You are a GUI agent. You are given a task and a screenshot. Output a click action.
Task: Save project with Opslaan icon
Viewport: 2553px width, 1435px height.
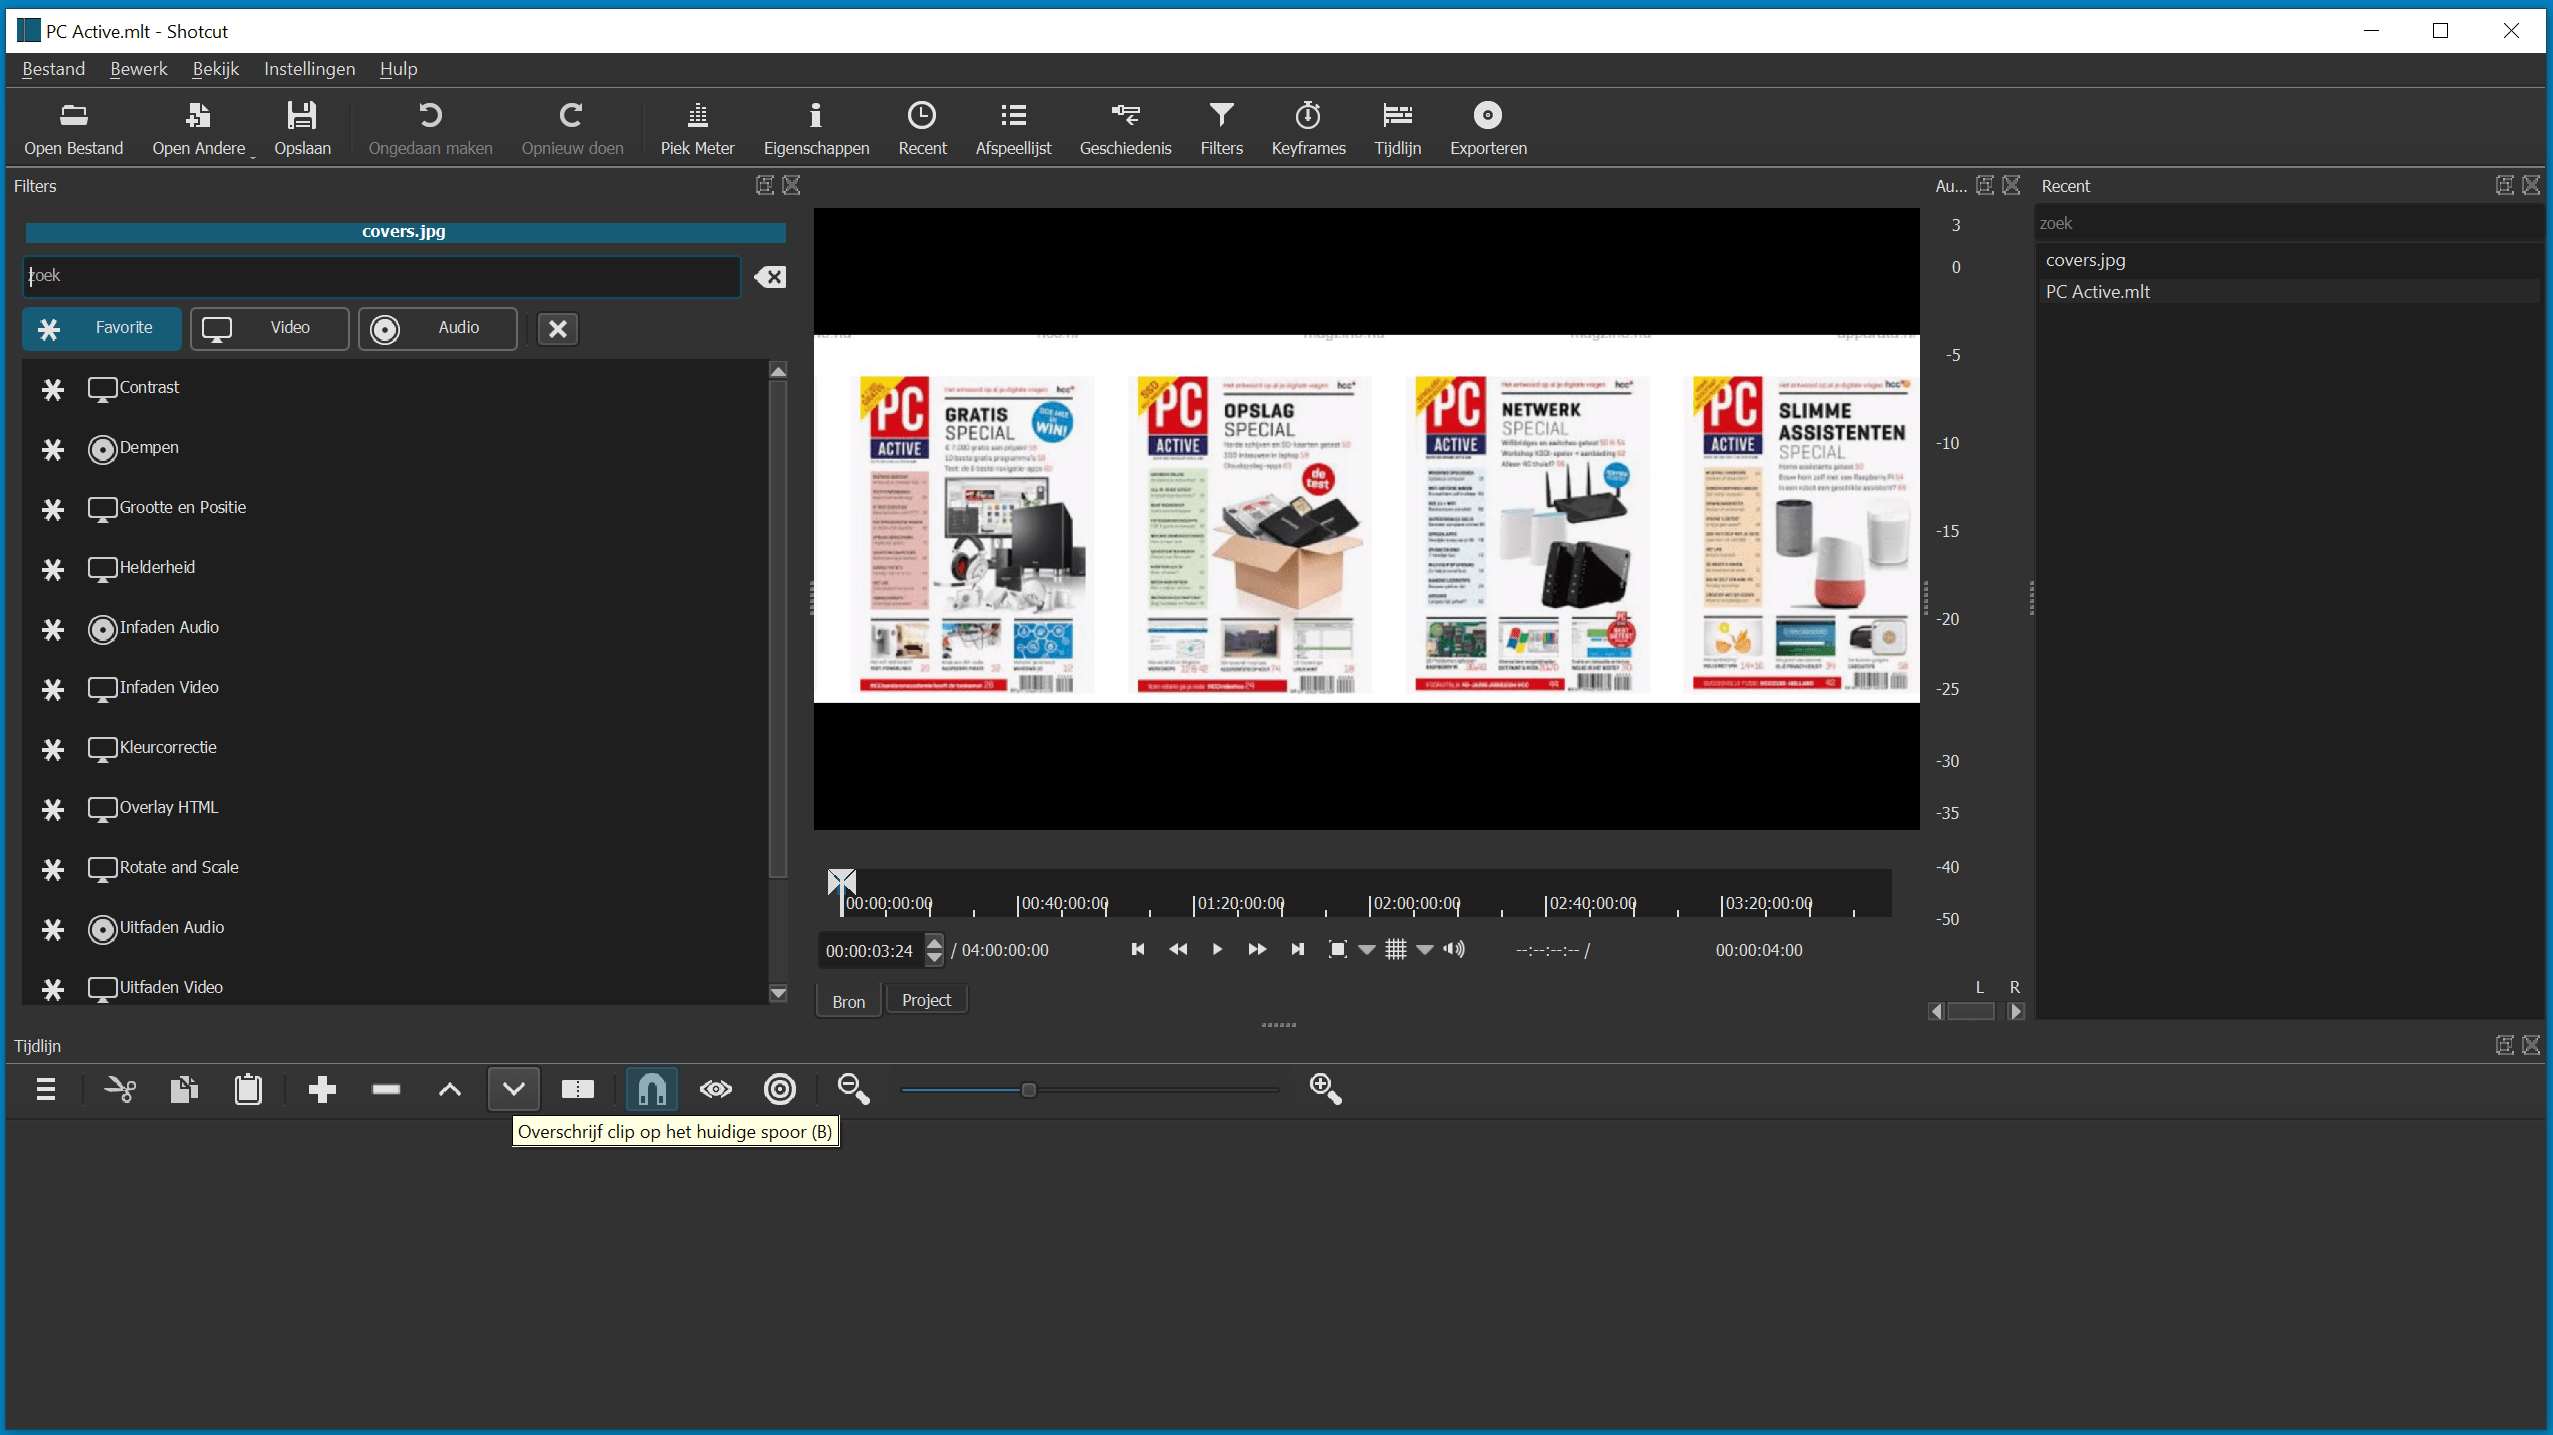(x=302, y=129)
